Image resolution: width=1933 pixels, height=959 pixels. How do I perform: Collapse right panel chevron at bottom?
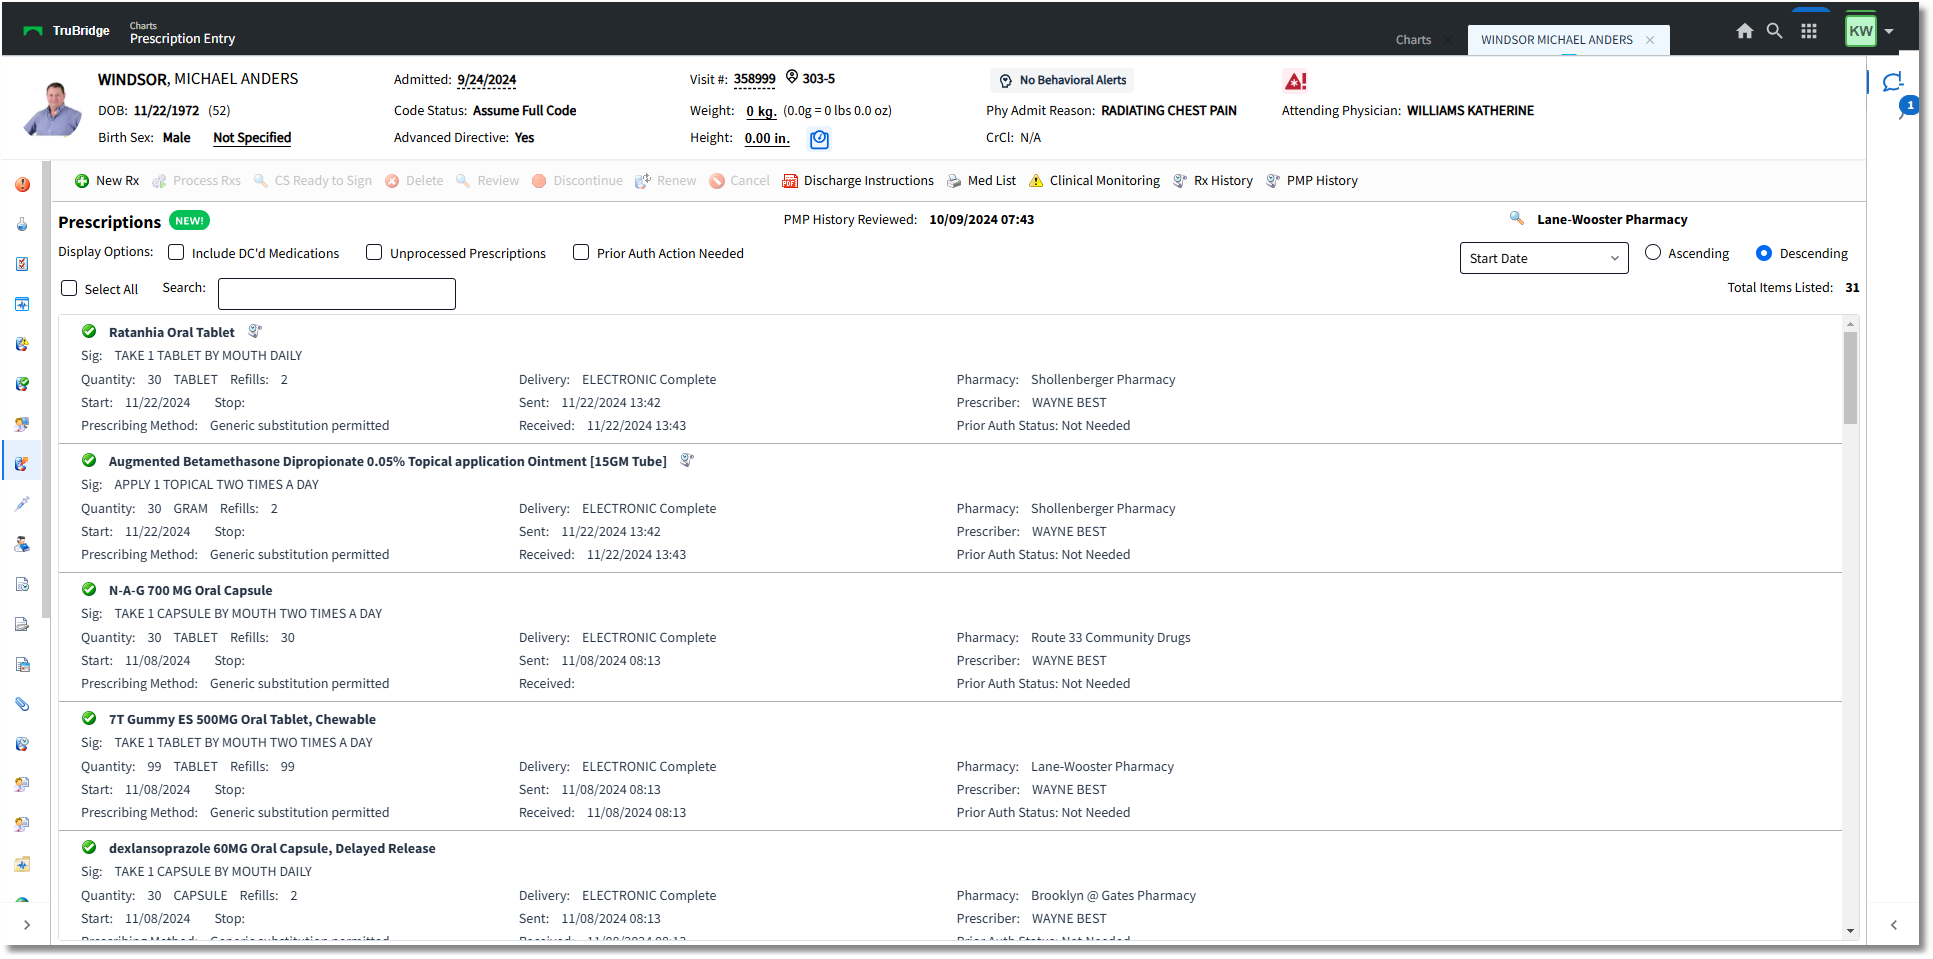[1893, 925]
